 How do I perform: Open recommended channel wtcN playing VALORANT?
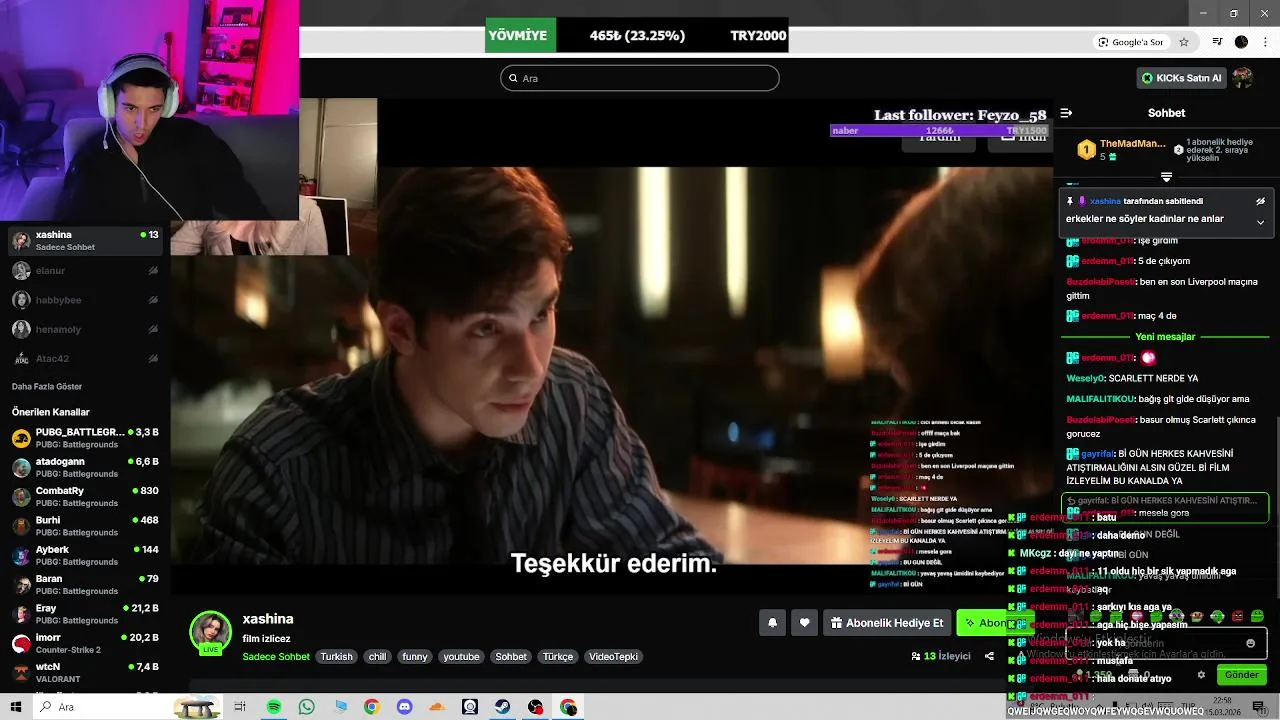coord(85,672)
